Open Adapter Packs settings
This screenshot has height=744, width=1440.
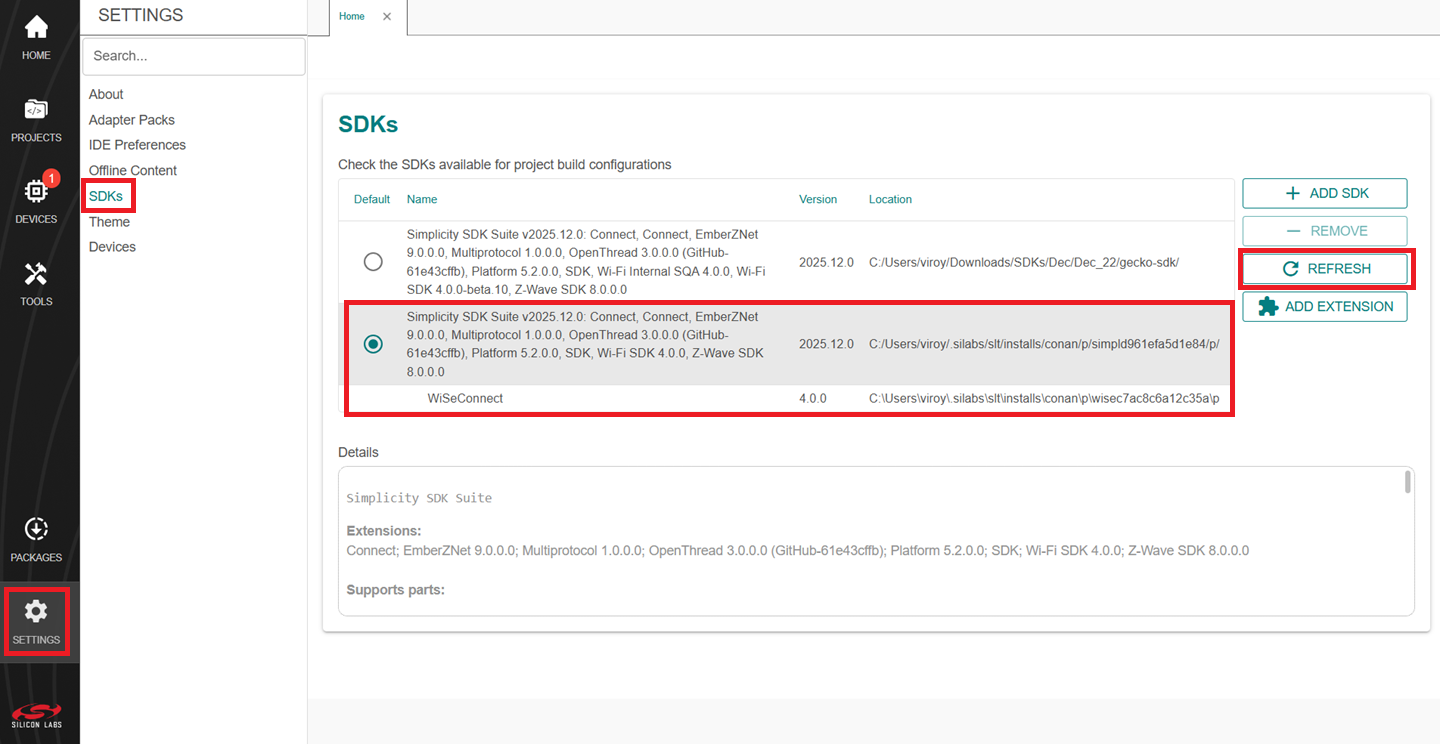tap(131, 119)
